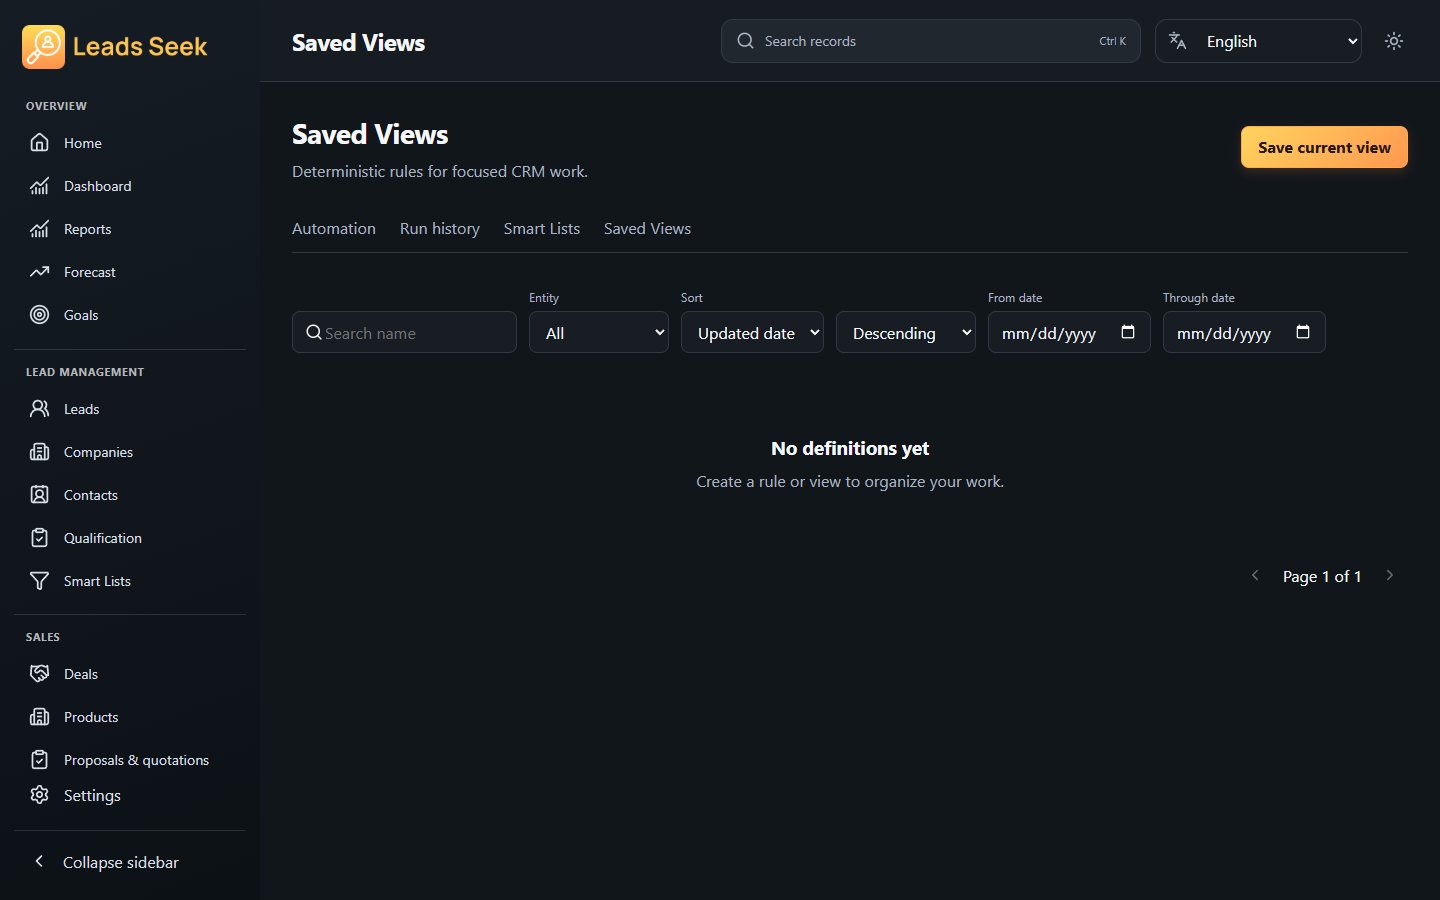1440x900 pixels.
Task: Click the No definitions yet heading
Action: pyautogui.click(x=850, y=448)
